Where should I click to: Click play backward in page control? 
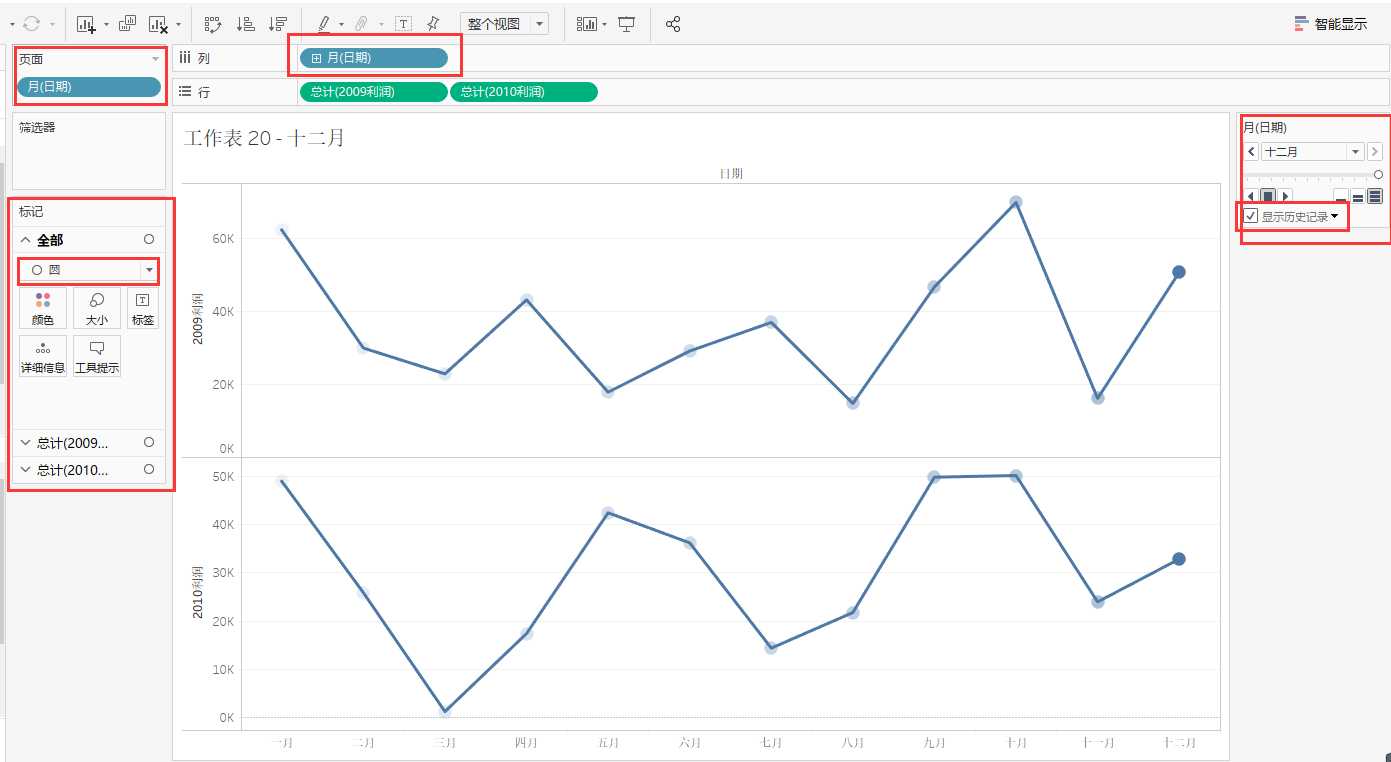[1250, 196]
